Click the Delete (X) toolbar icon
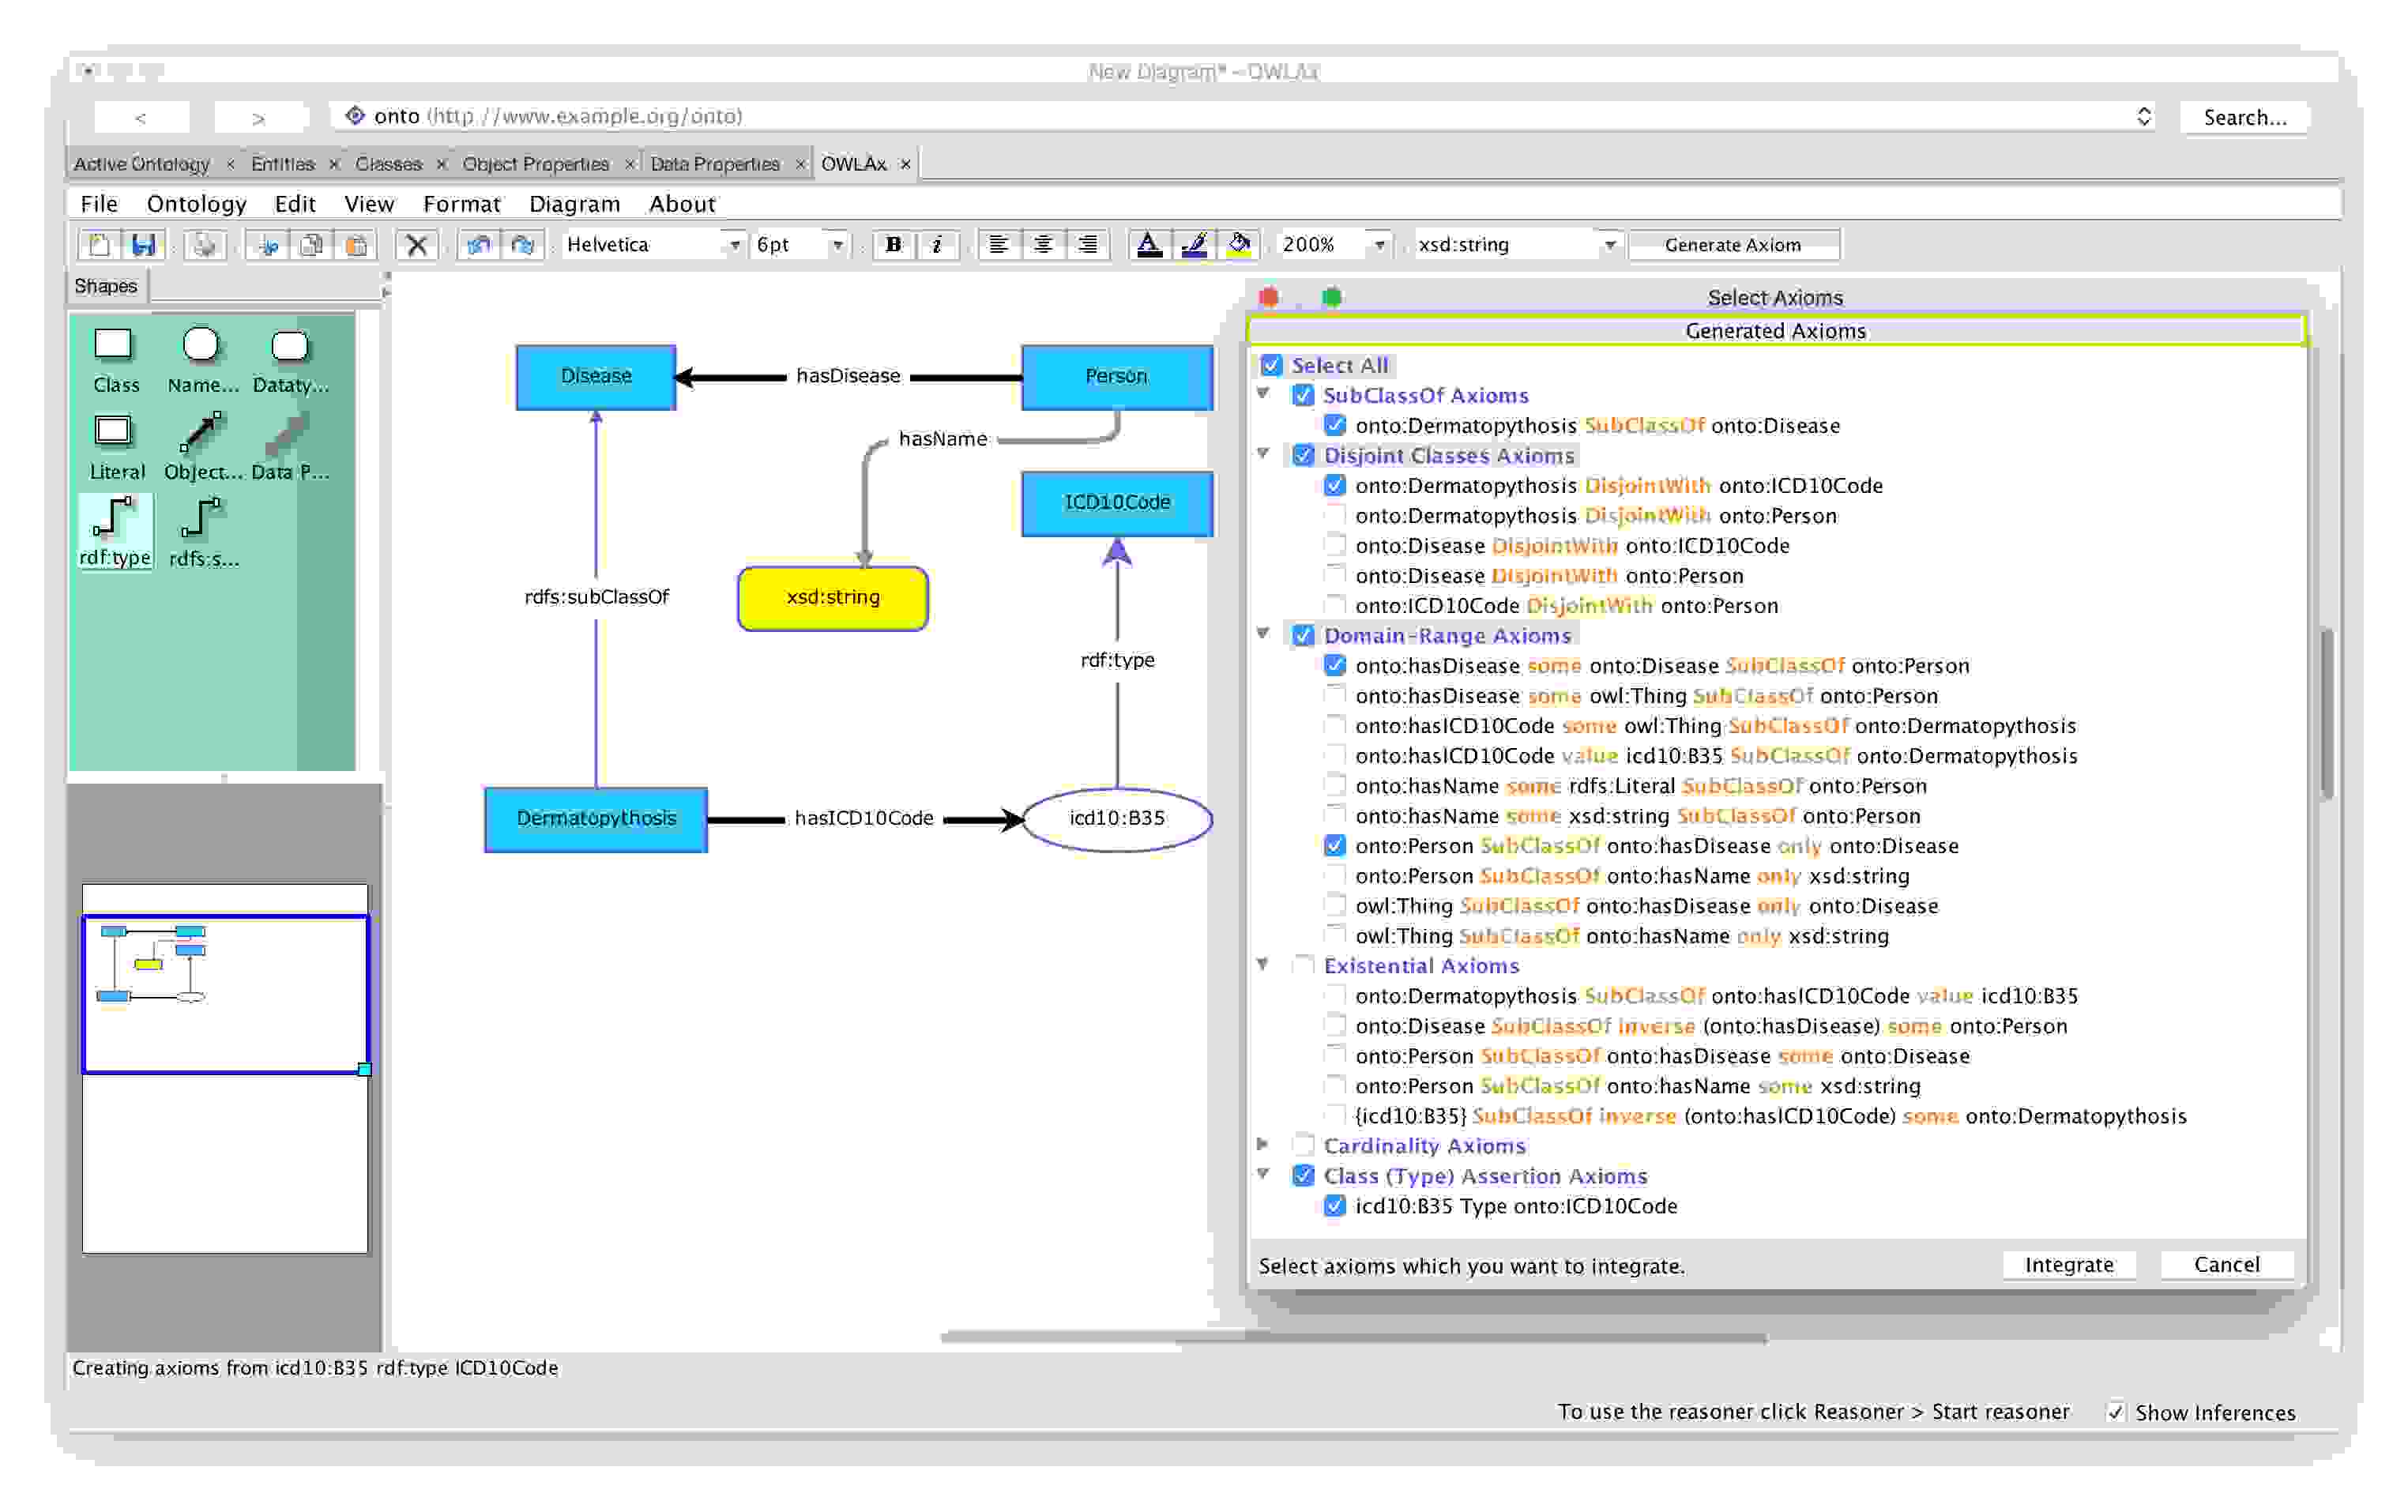 pyautogui.click(x=417, y=245)
